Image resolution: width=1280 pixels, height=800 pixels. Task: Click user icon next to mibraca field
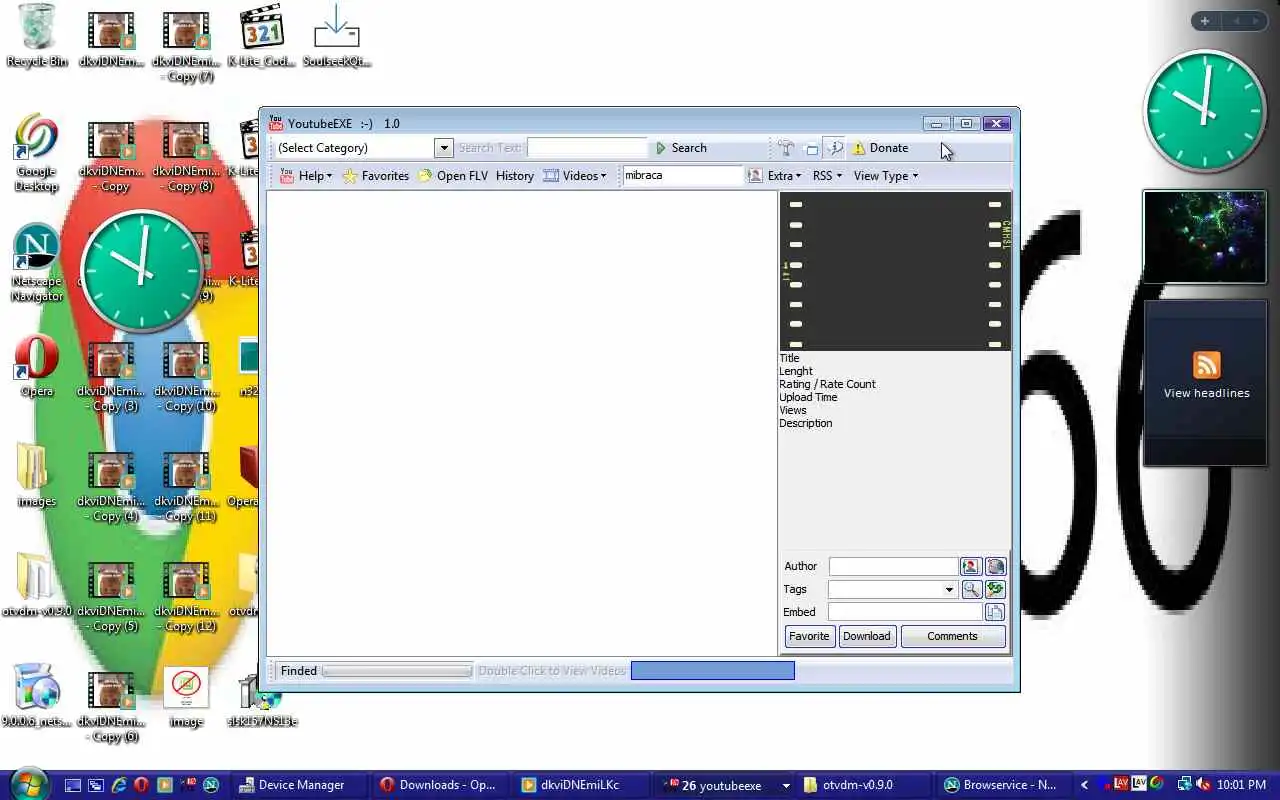pyautogui.click(x=755, y=175)
